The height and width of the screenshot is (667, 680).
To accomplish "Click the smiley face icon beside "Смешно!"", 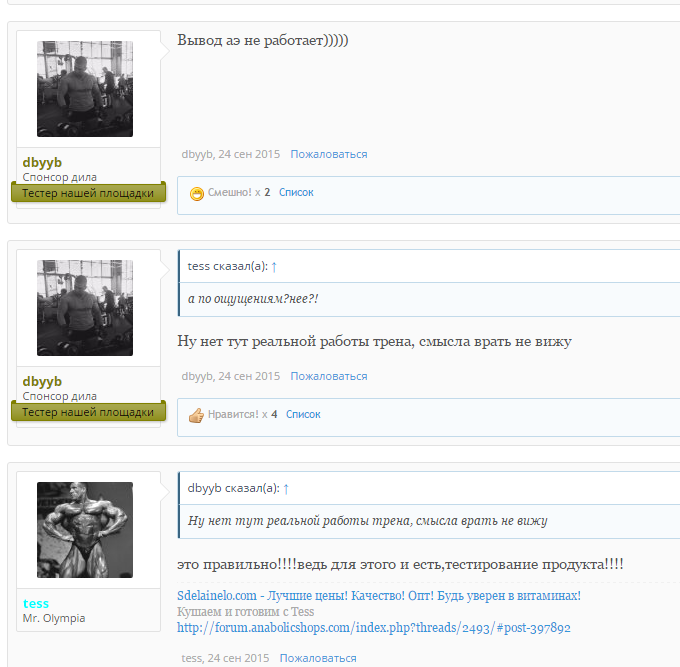I will pos(197,193).
